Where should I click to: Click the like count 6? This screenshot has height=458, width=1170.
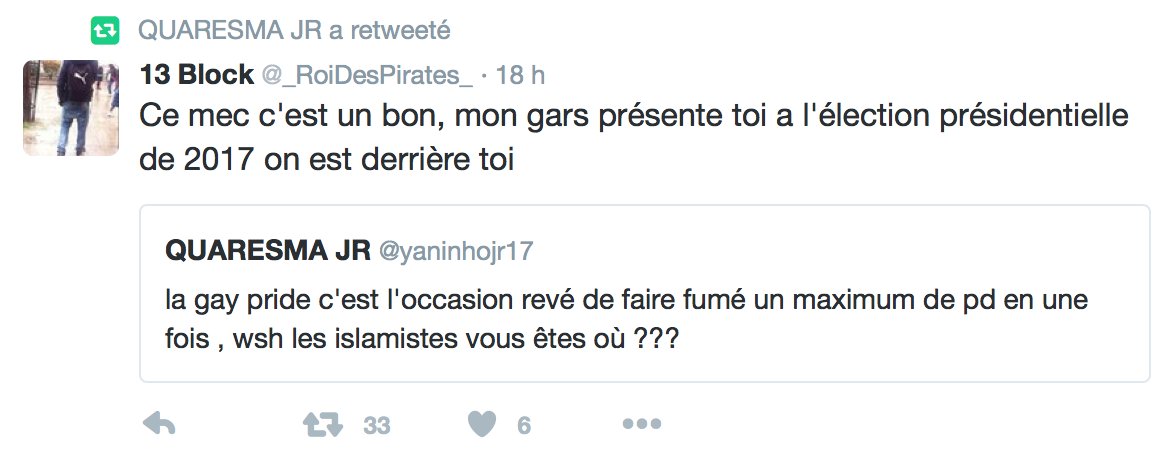(x=523, y=426)
